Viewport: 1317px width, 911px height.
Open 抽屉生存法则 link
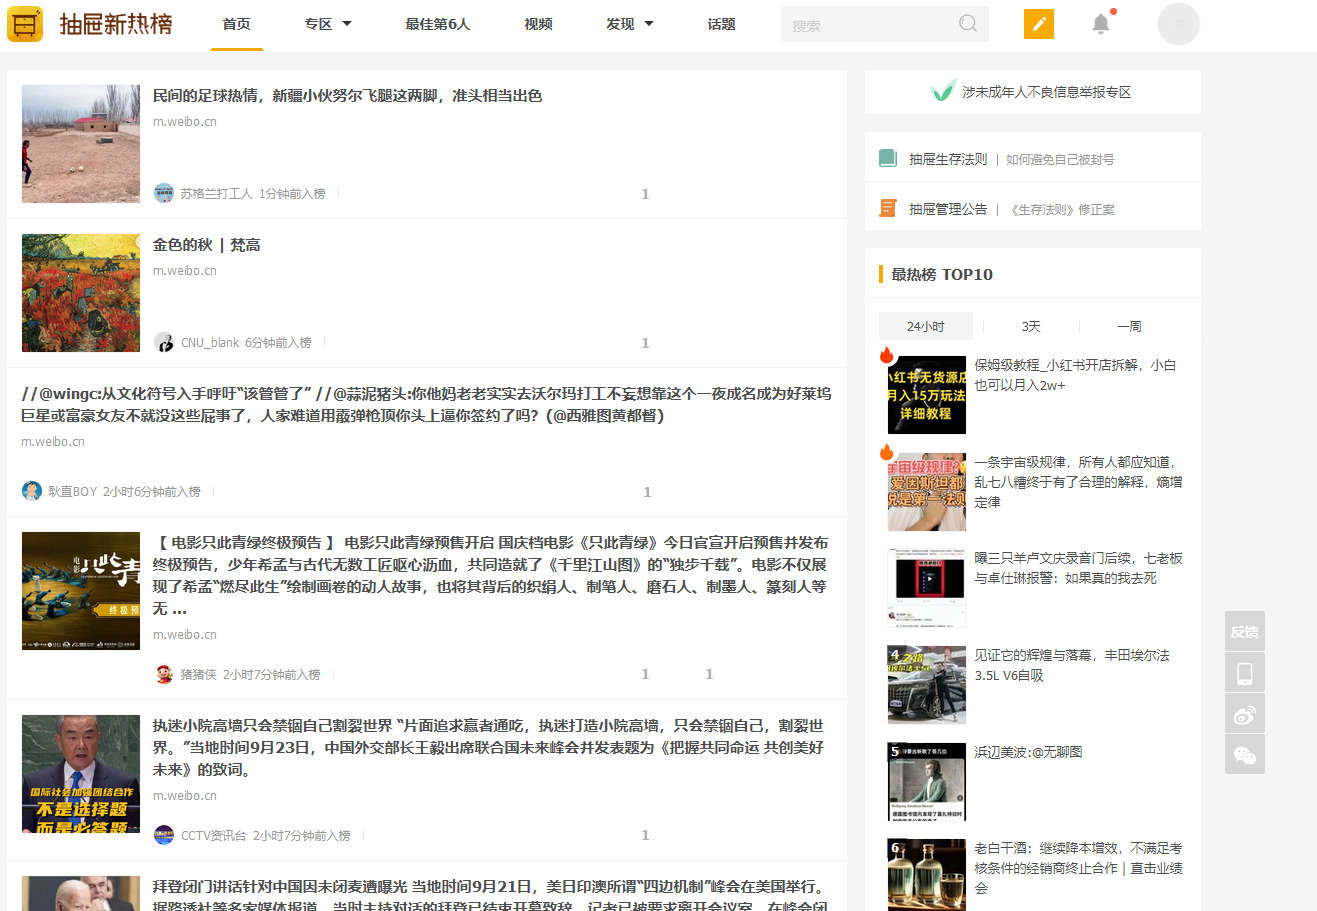tap(948, 159)
